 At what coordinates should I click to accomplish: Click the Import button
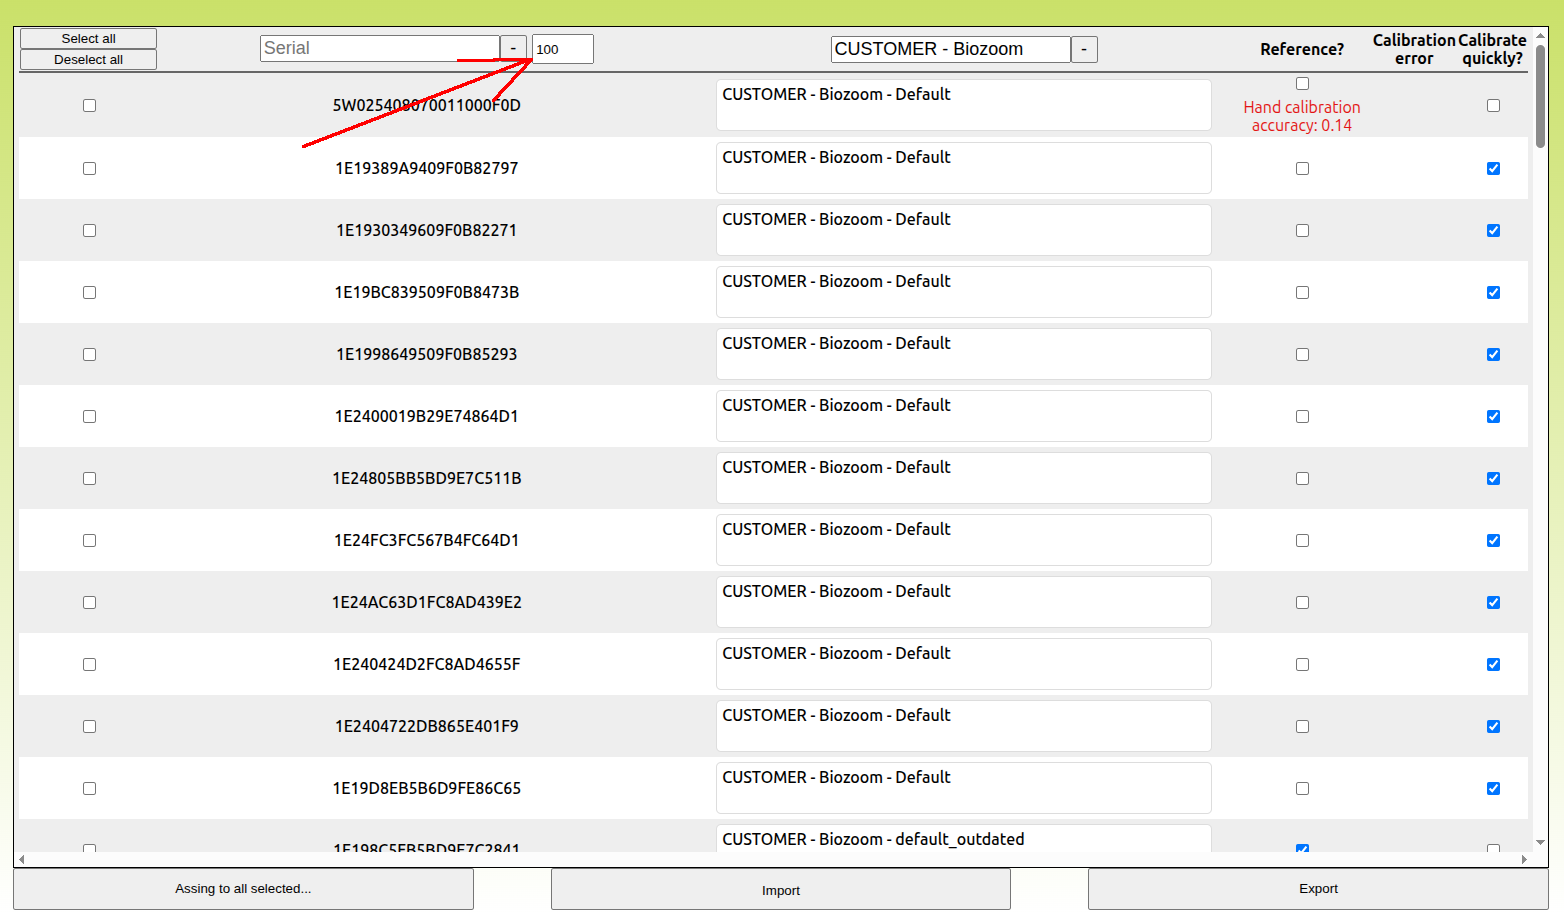(780, 889)
